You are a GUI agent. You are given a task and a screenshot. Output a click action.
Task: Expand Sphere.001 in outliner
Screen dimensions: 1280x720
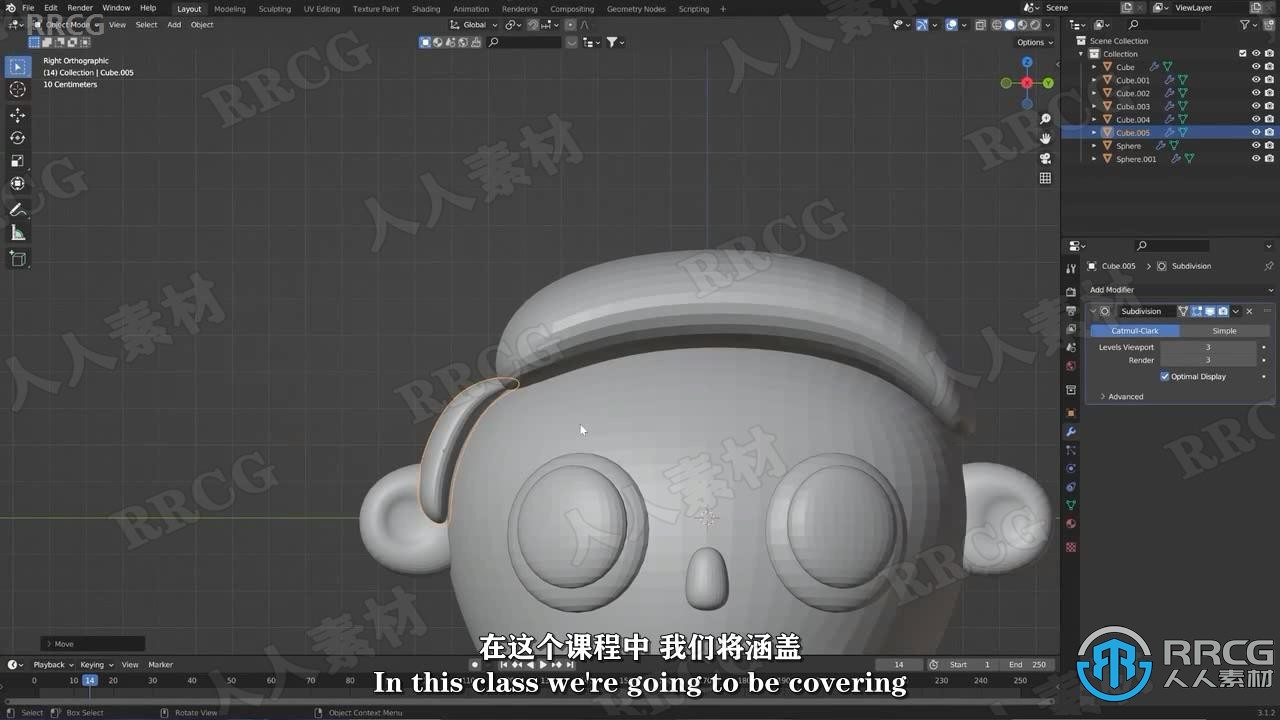[1095, 159]
